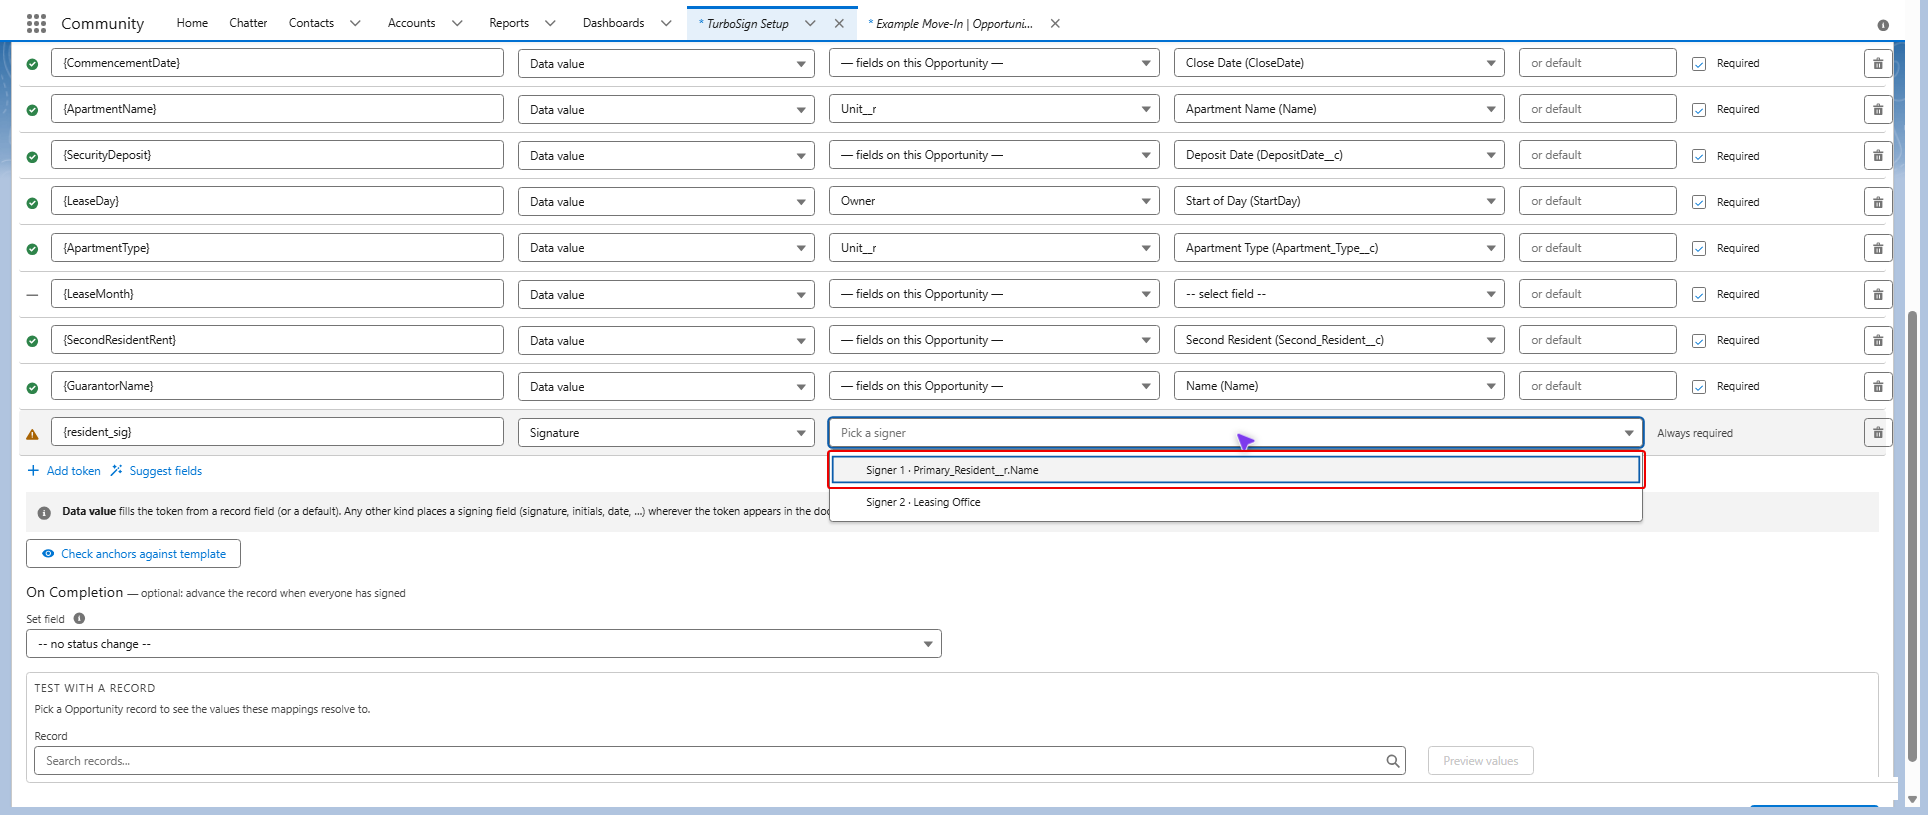Toggle Required checkbox for {SecurityDeposit}

point(1699,155)
